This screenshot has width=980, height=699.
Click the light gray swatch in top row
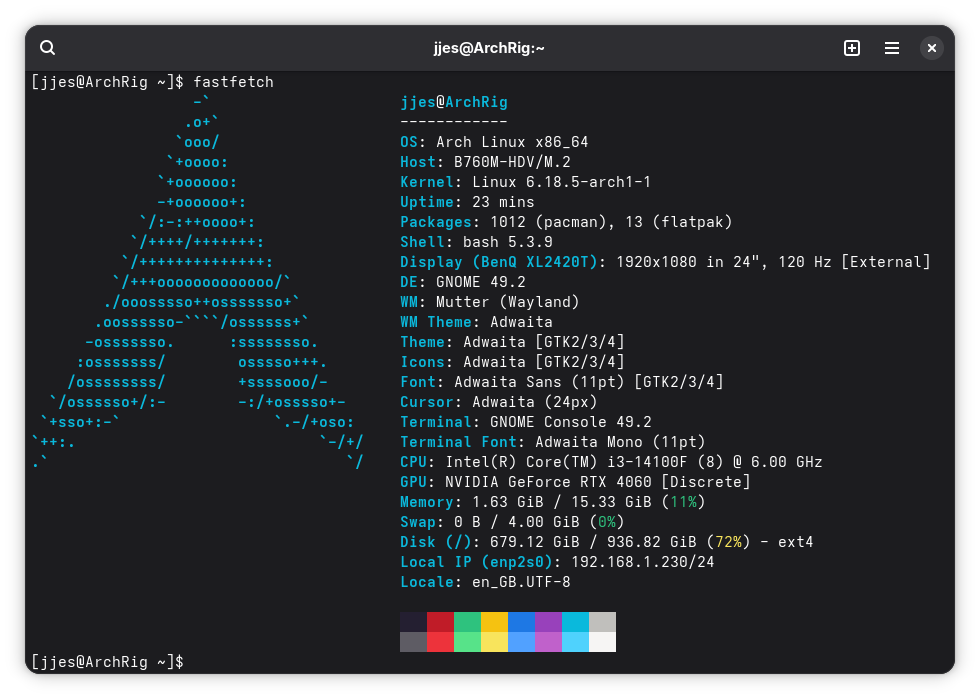[x=602, y=622]
